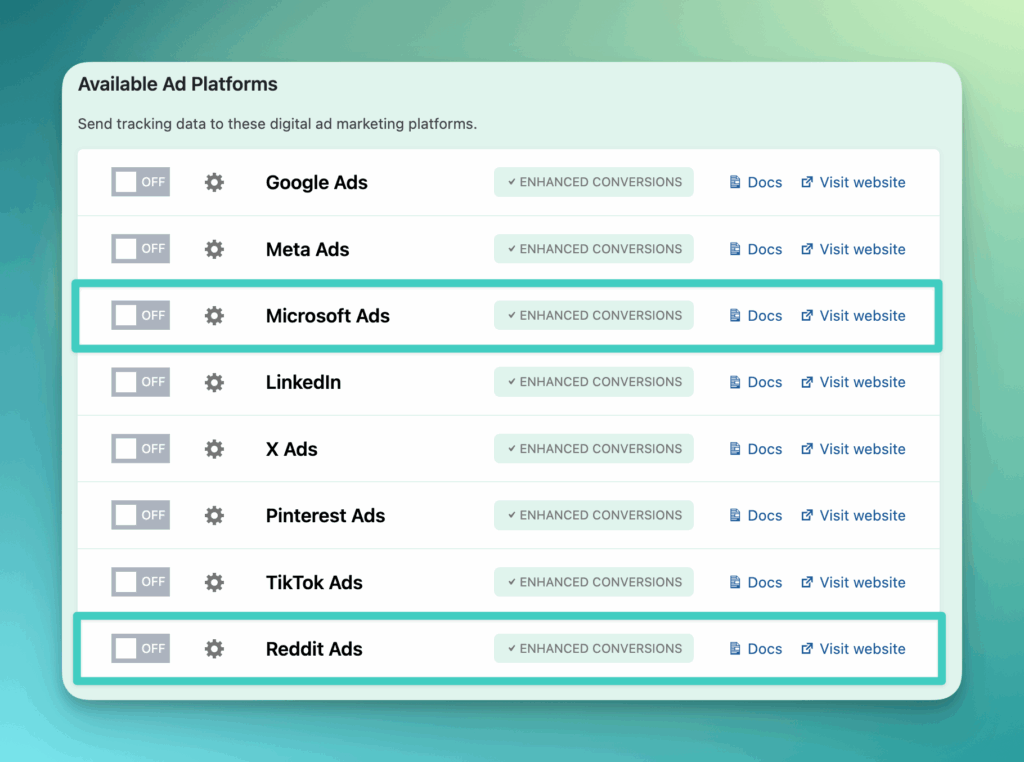
Task: Click the Available Ad Platforms heading
Action: click(x=178, y=84)
